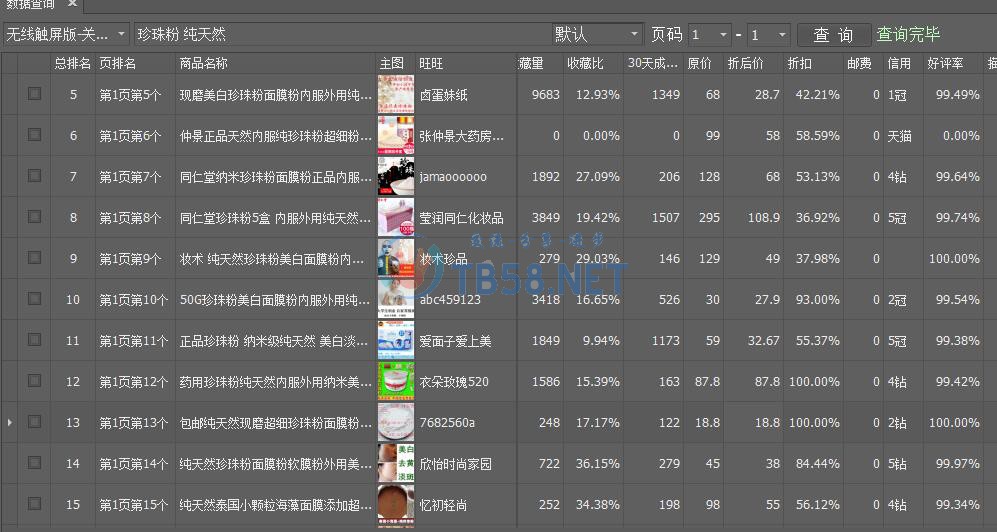Open product thumbnail in row 7
Viewport: 997px width, 532px height.
click(395, 176)
